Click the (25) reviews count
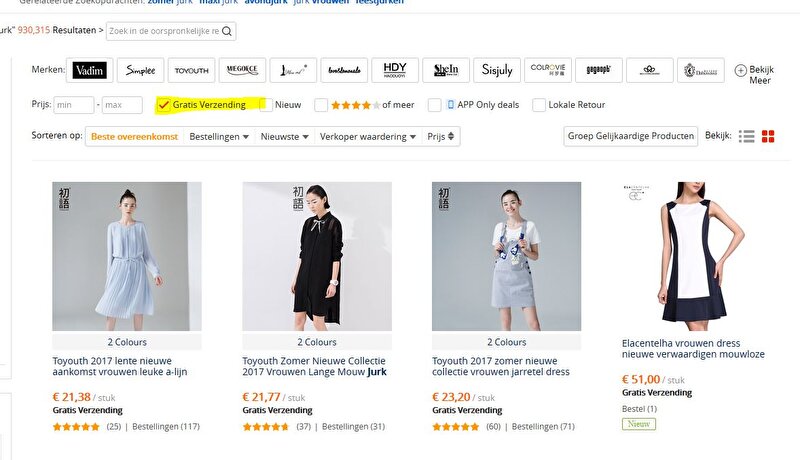Screen dimensions: 800x460 click(x=114, y=427)
